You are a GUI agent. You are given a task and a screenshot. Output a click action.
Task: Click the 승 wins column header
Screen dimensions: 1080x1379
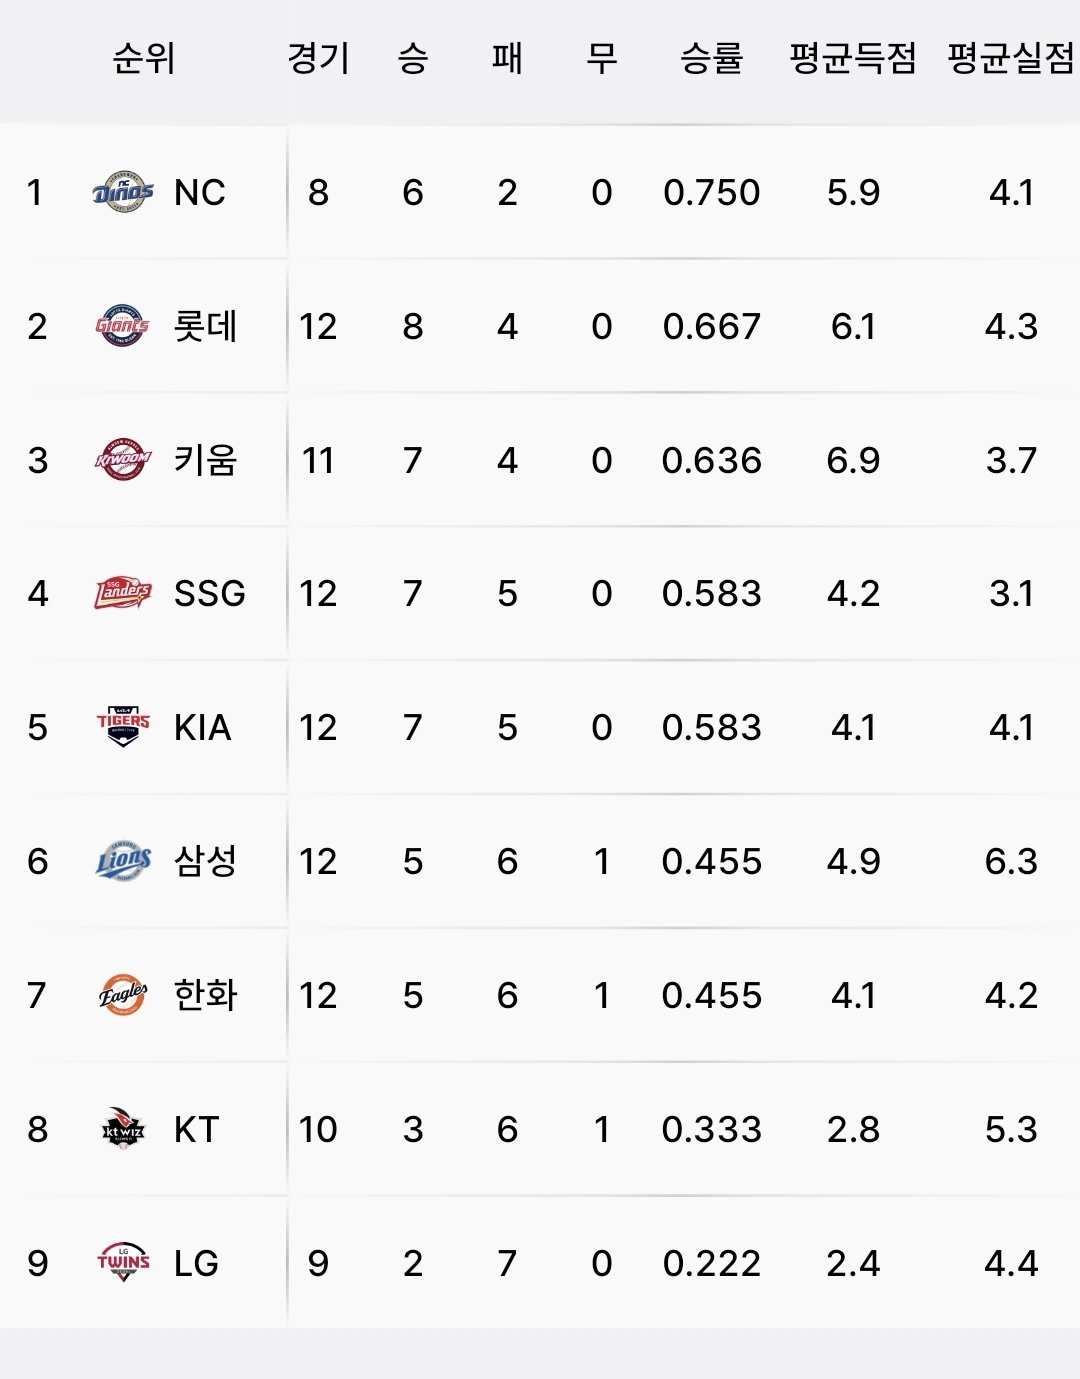[x=413, y=58]
